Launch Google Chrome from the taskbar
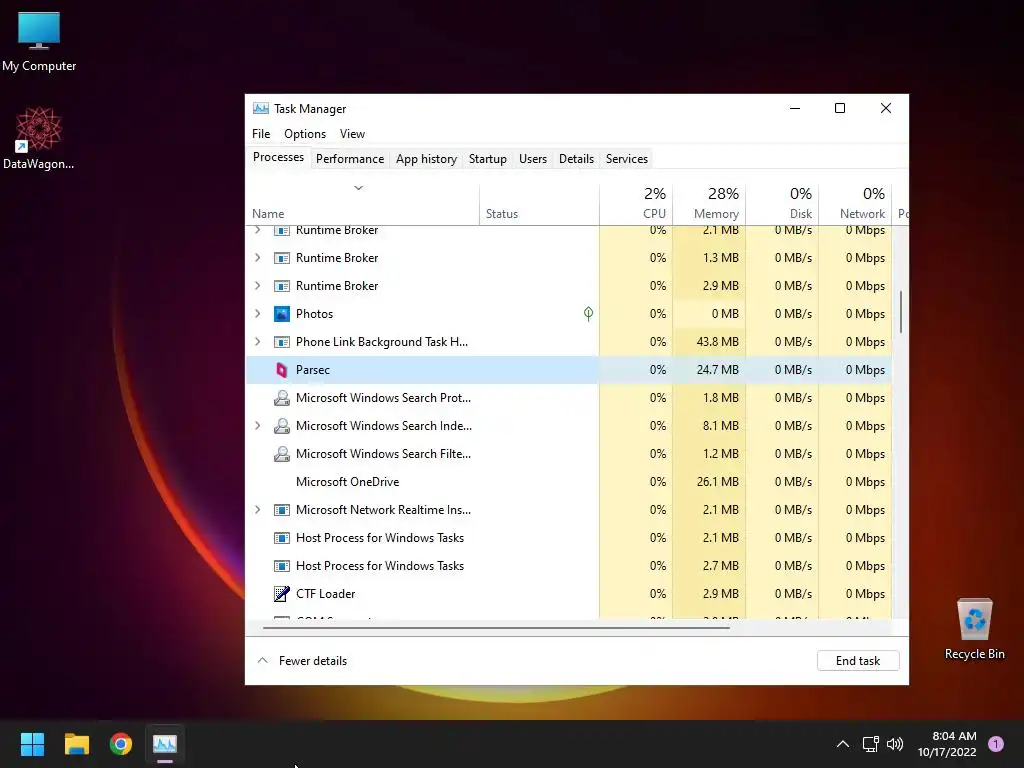This screenshot has height=768, width=1024. (x=121, y=744)
